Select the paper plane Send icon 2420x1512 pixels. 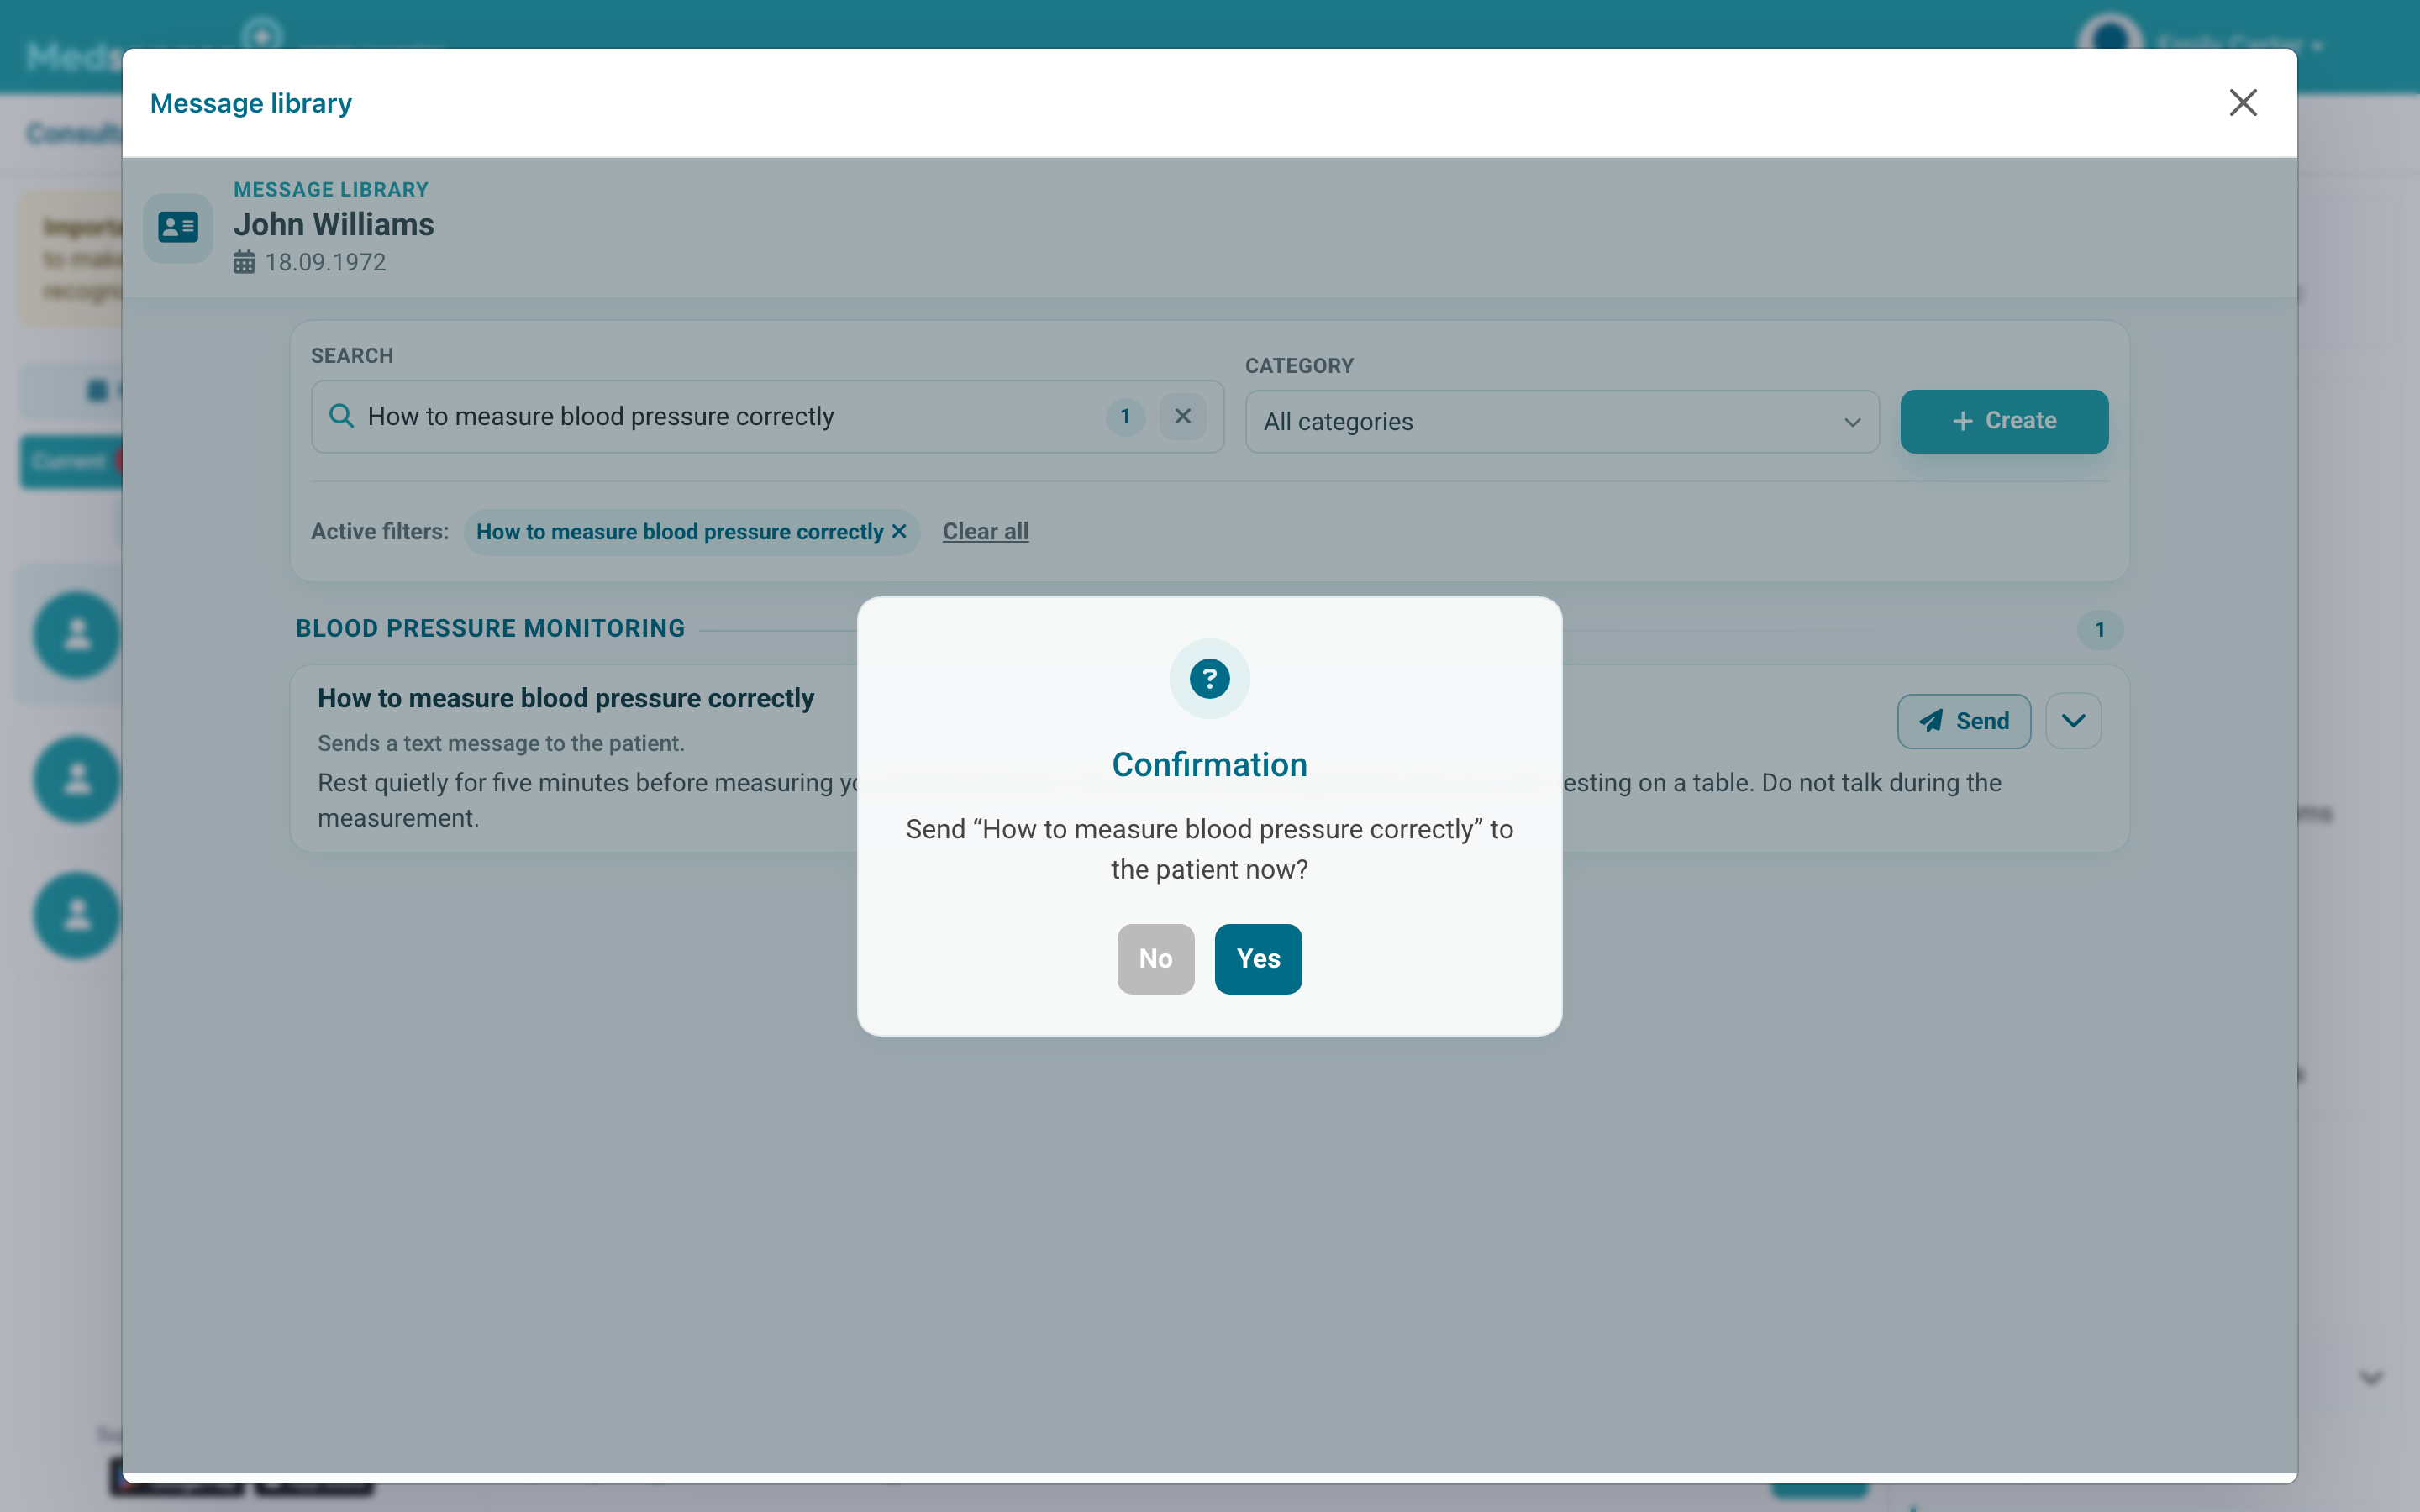pyautogui.click(x=1931, y=721)
